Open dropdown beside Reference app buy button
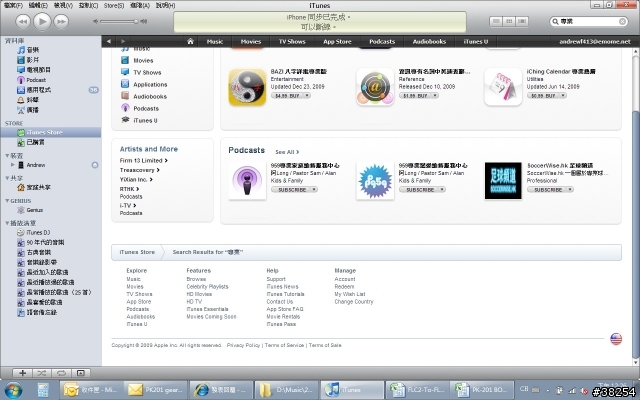 click(436, 96)
